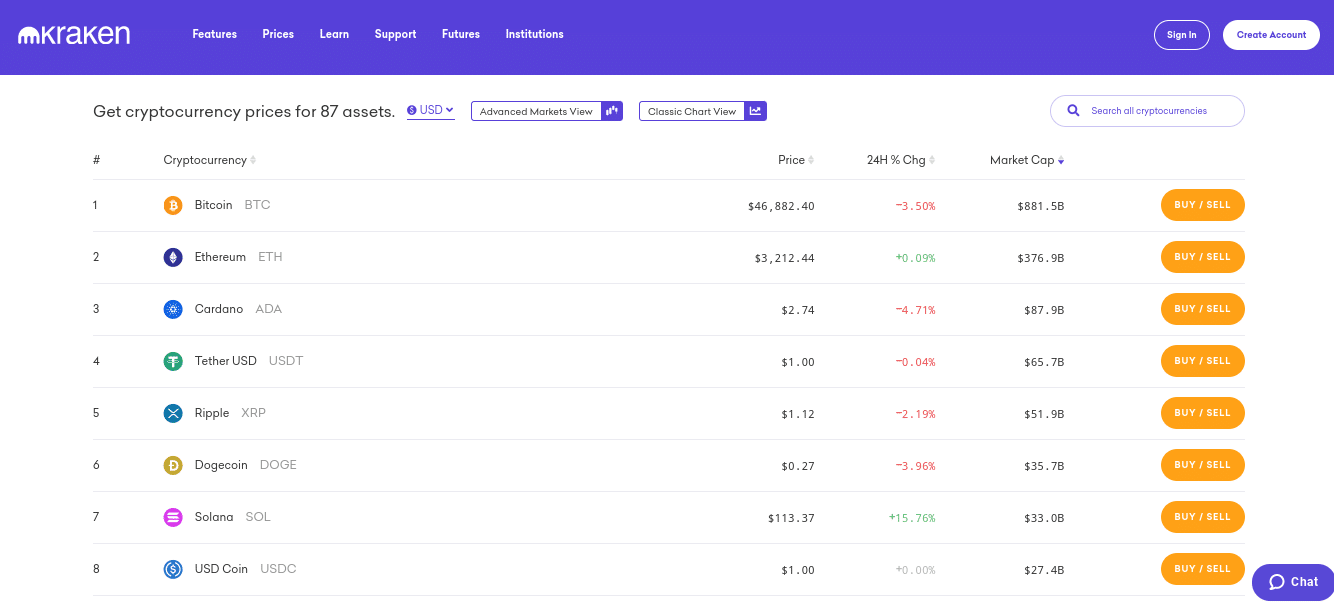Open the Prices menu

pyautogui.click(x=278, y=34)
